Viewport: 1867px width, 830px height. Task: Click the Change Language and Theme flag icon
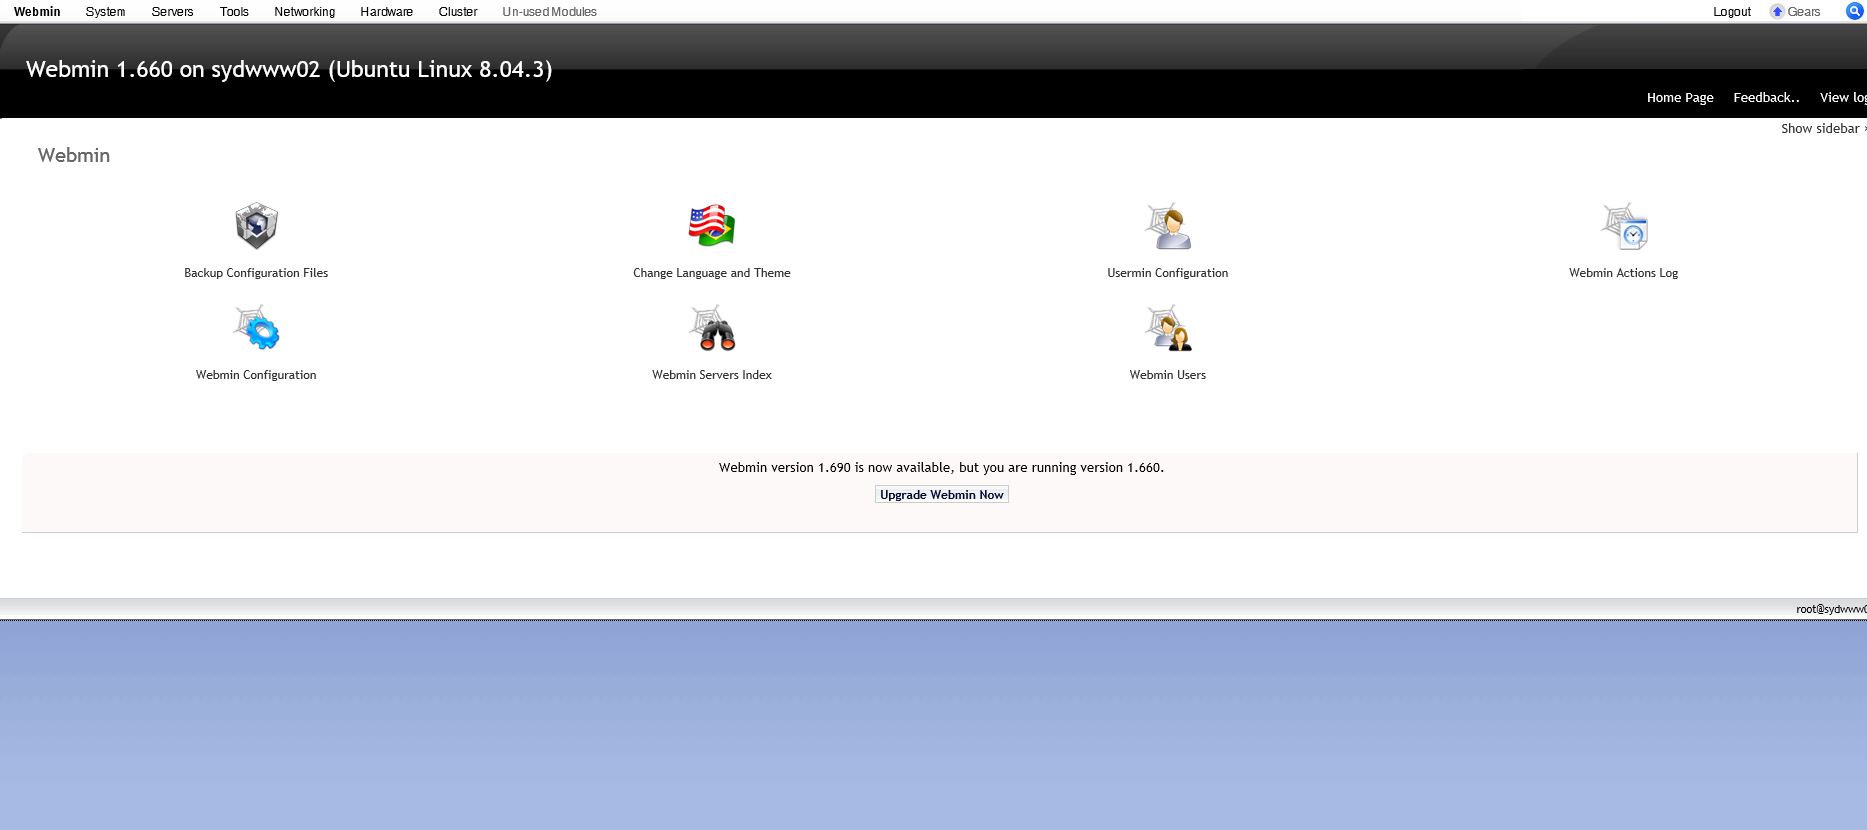point(711,226)
